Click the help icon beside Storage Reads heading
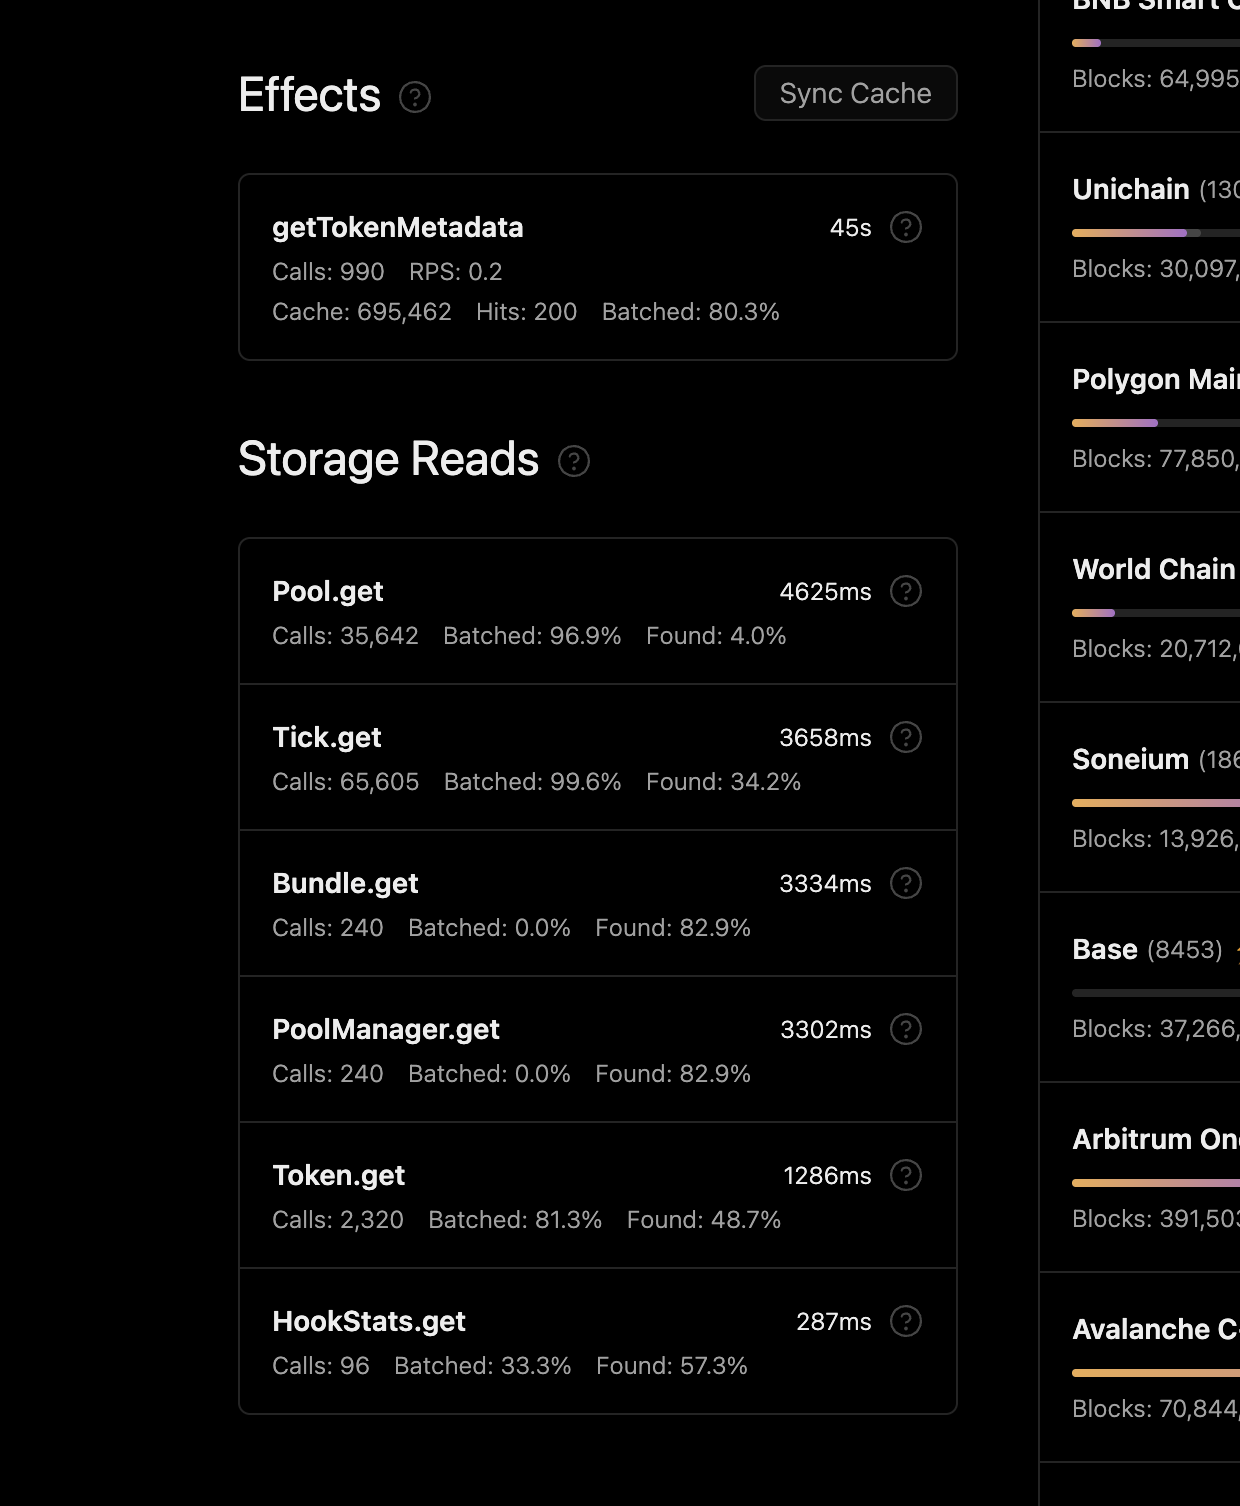This screenshot has width=1240, height=1506. [x=574, y=461]
